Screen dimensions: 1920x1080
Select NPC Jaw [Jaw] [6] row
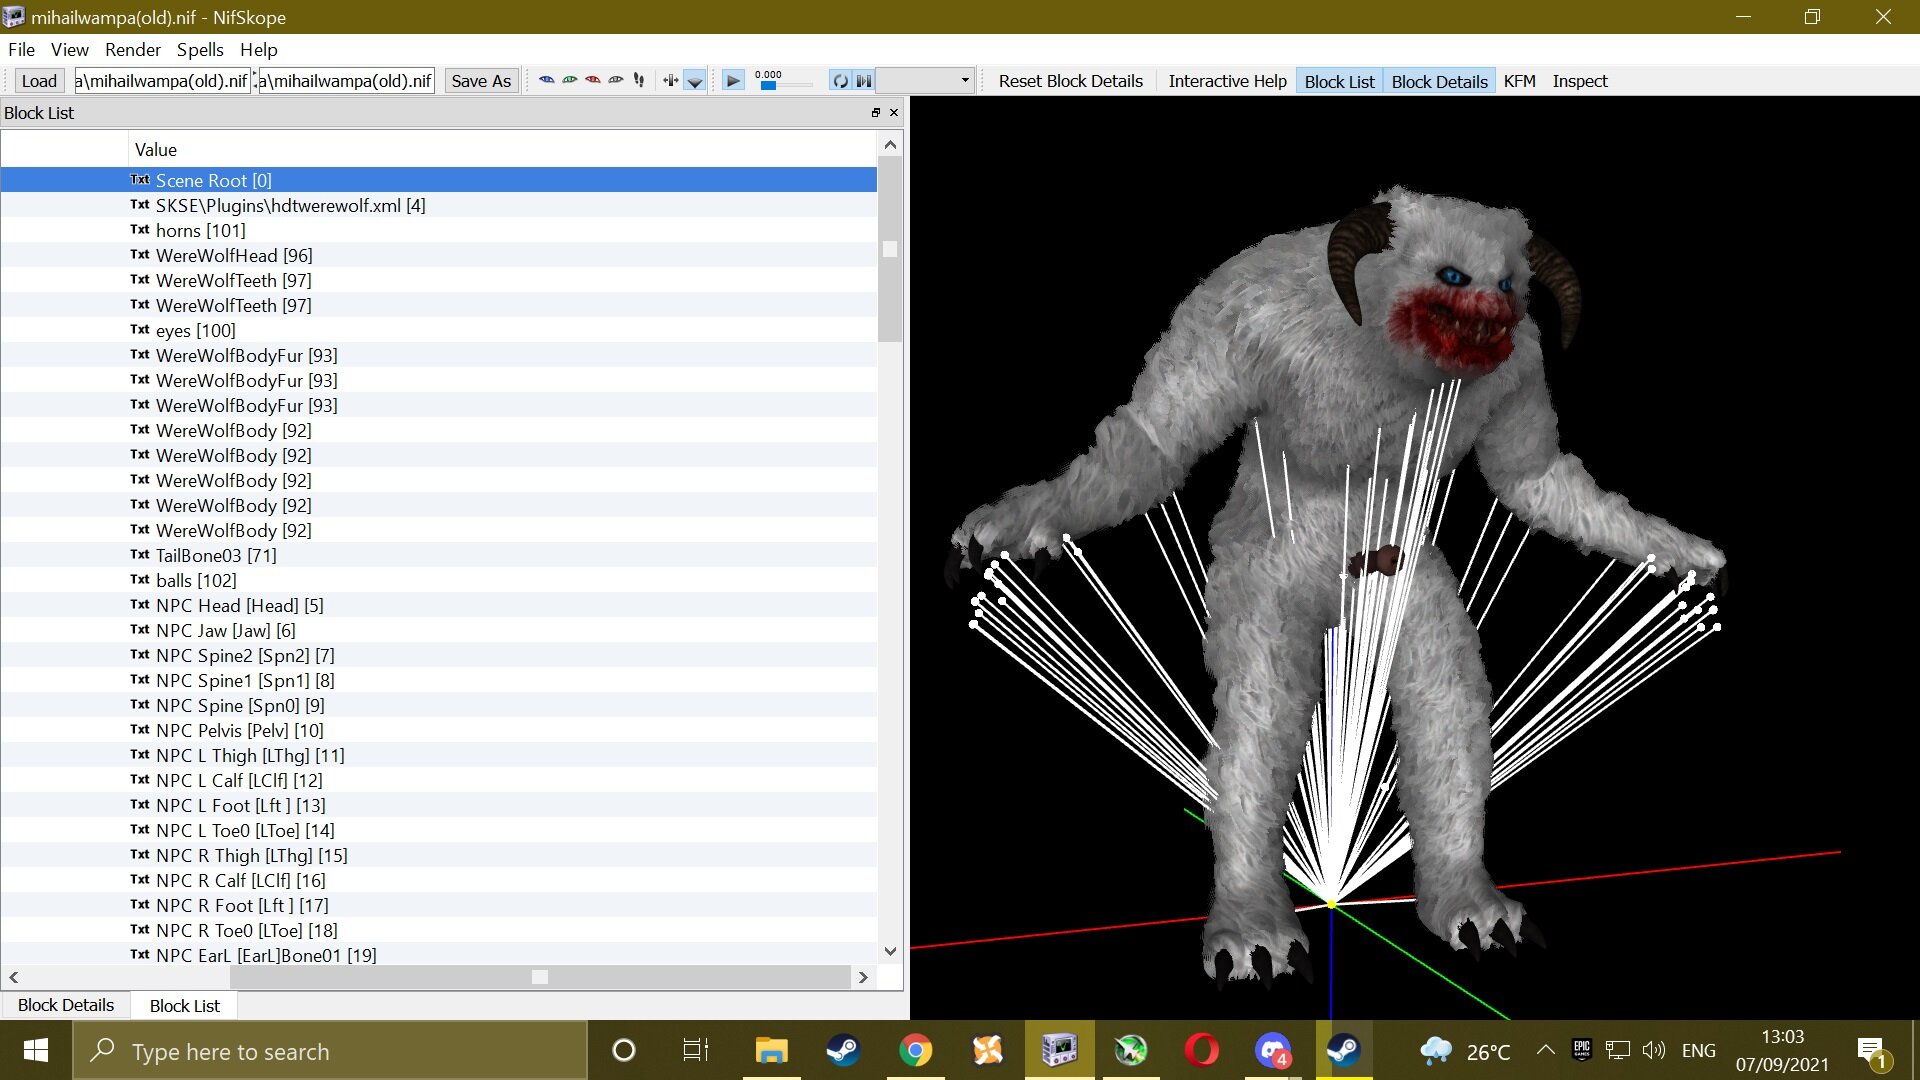[x=439, y=630]
